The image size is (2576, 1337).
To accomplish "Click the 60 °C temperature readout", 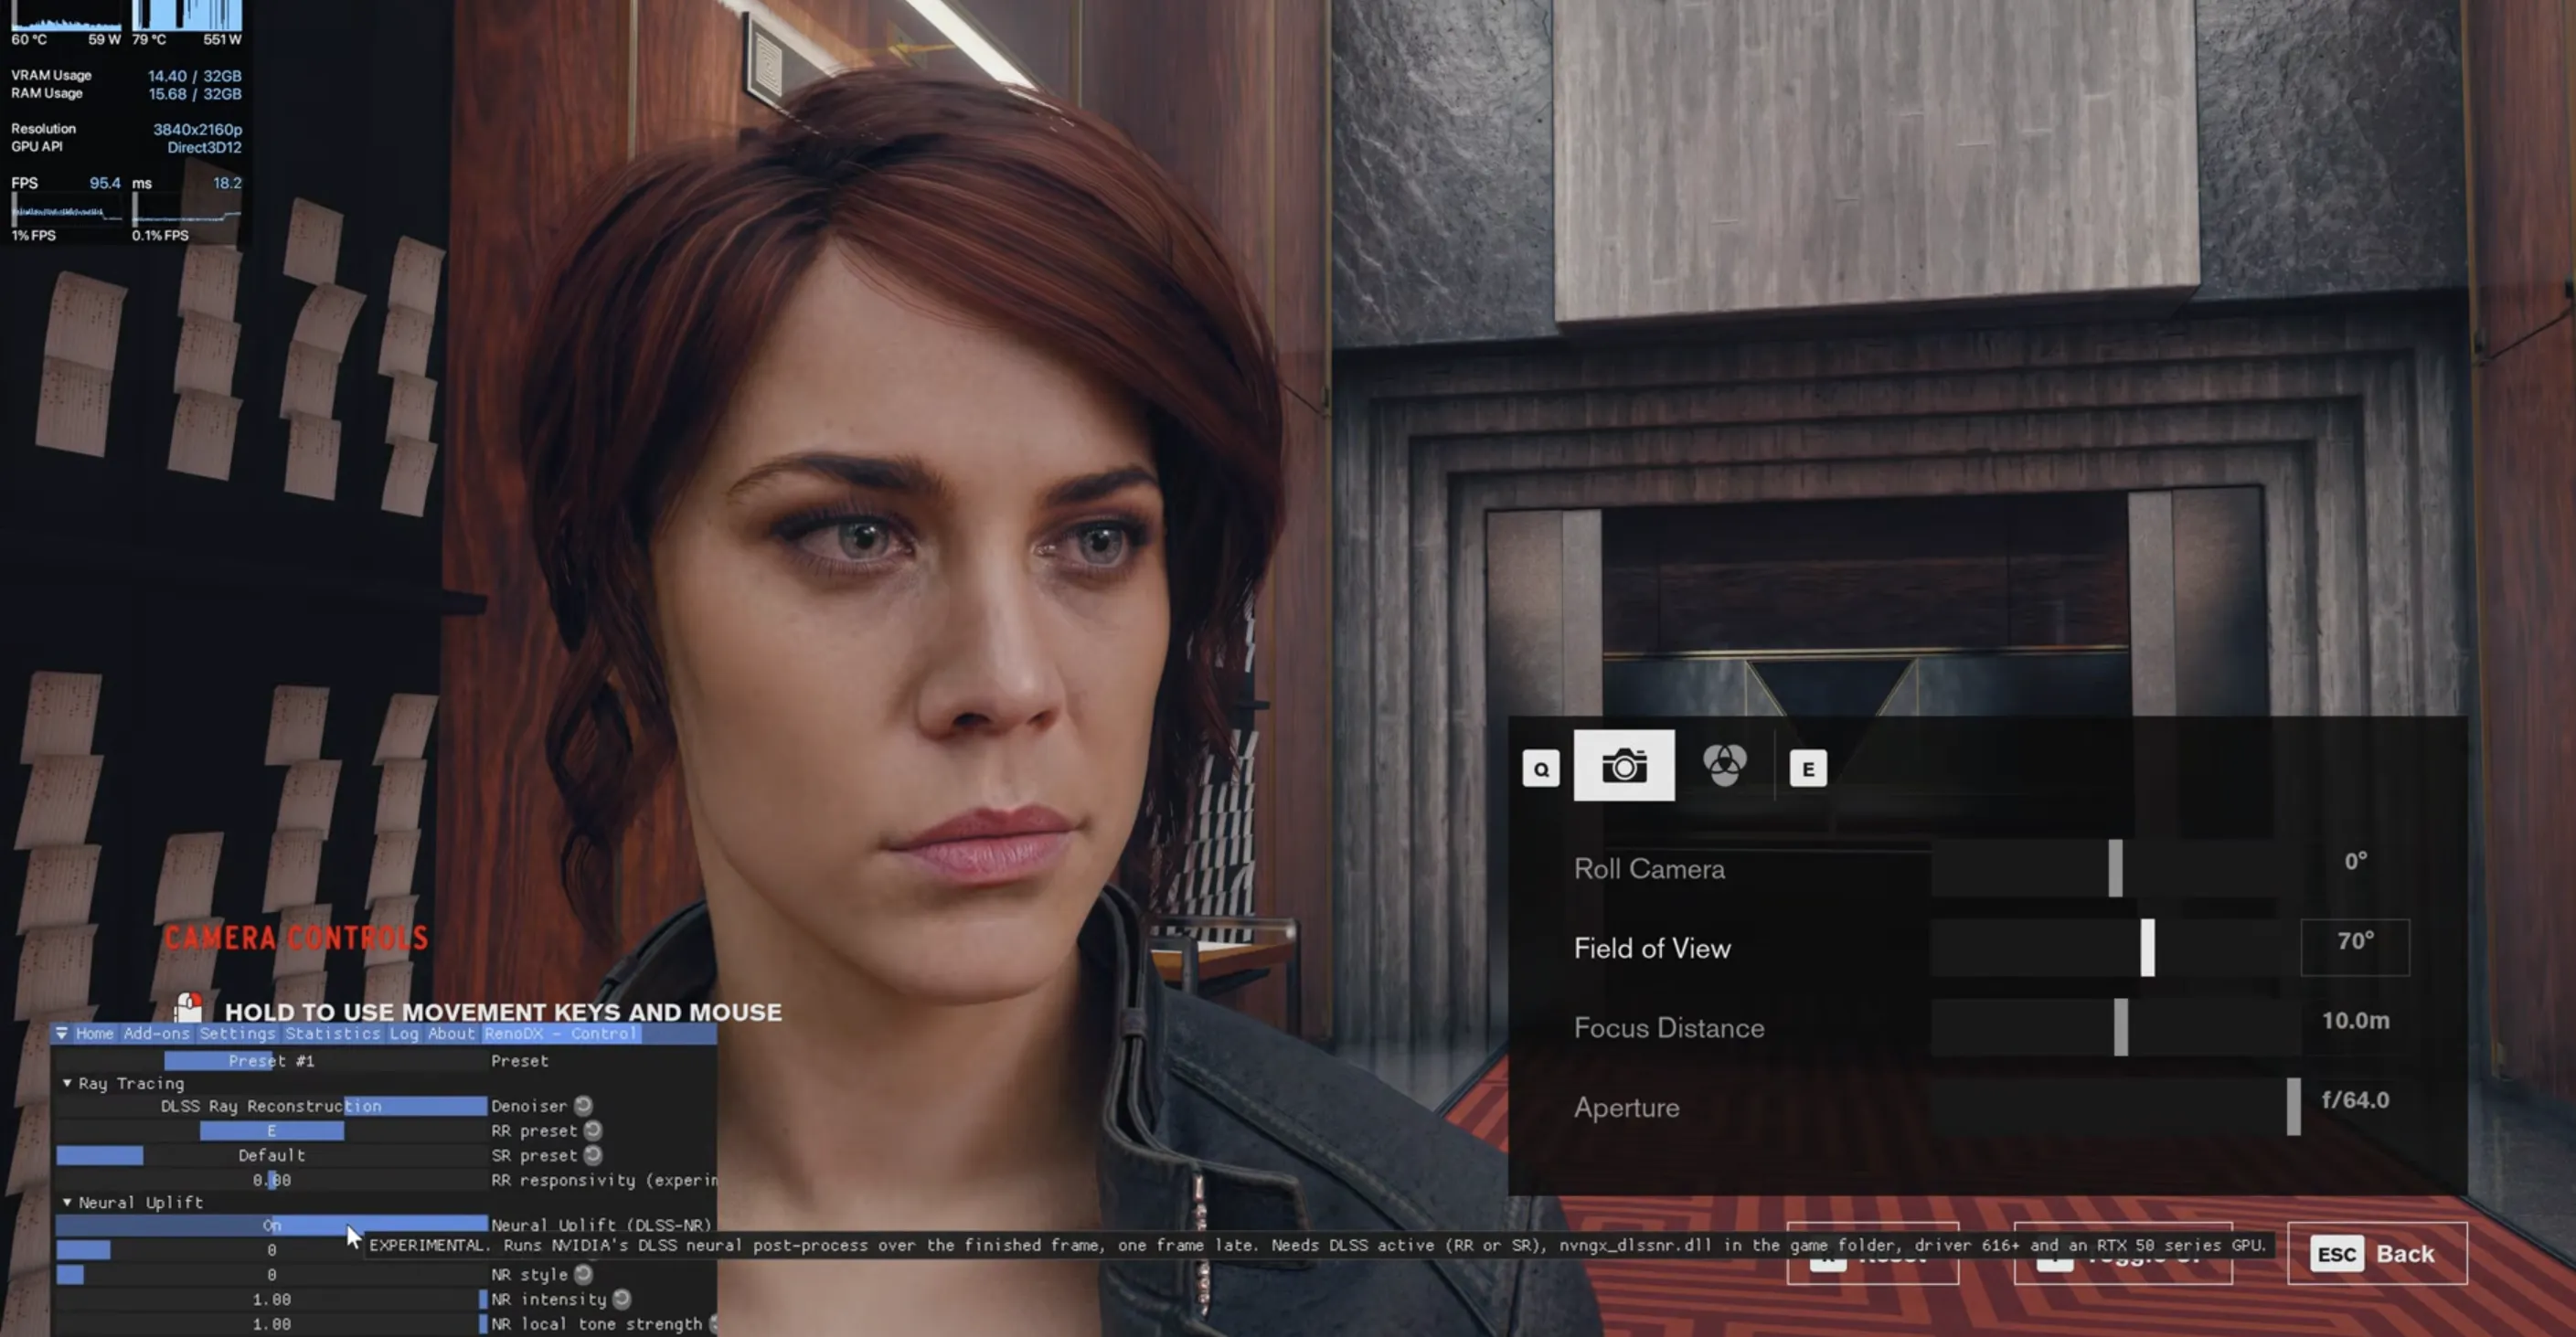I will [x=29, y=39].
